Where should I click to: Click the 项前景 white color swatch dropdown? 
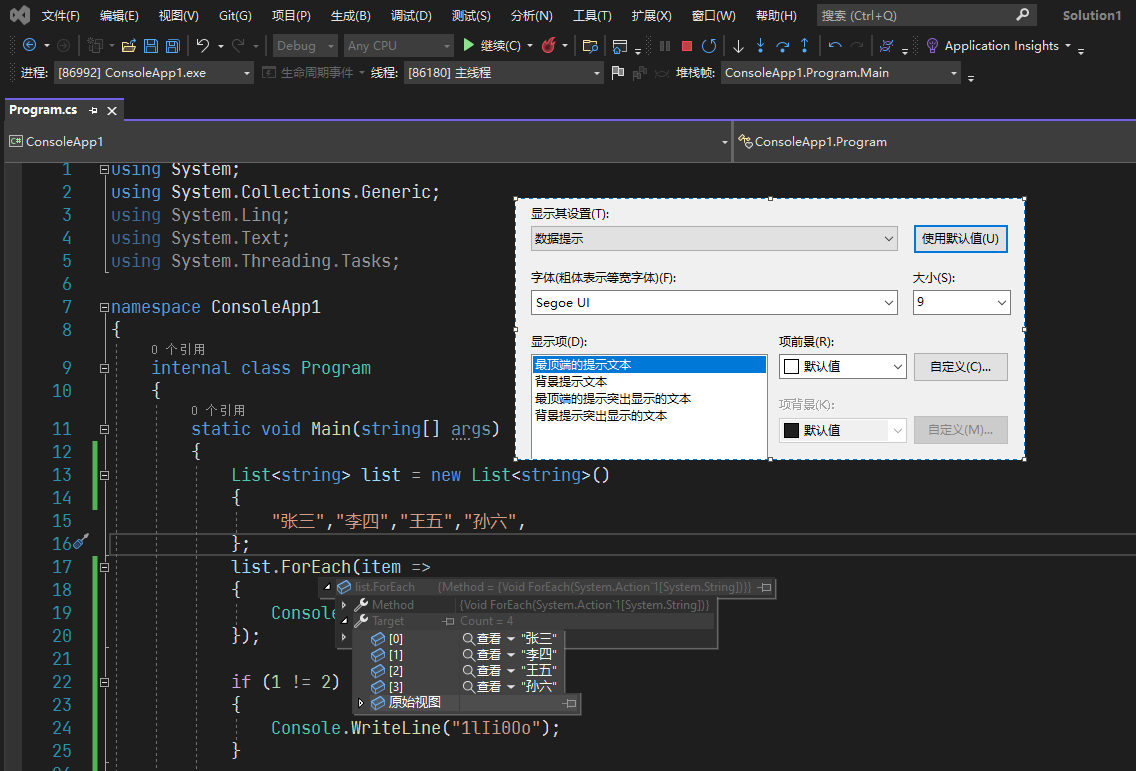[x=842, y=367]
